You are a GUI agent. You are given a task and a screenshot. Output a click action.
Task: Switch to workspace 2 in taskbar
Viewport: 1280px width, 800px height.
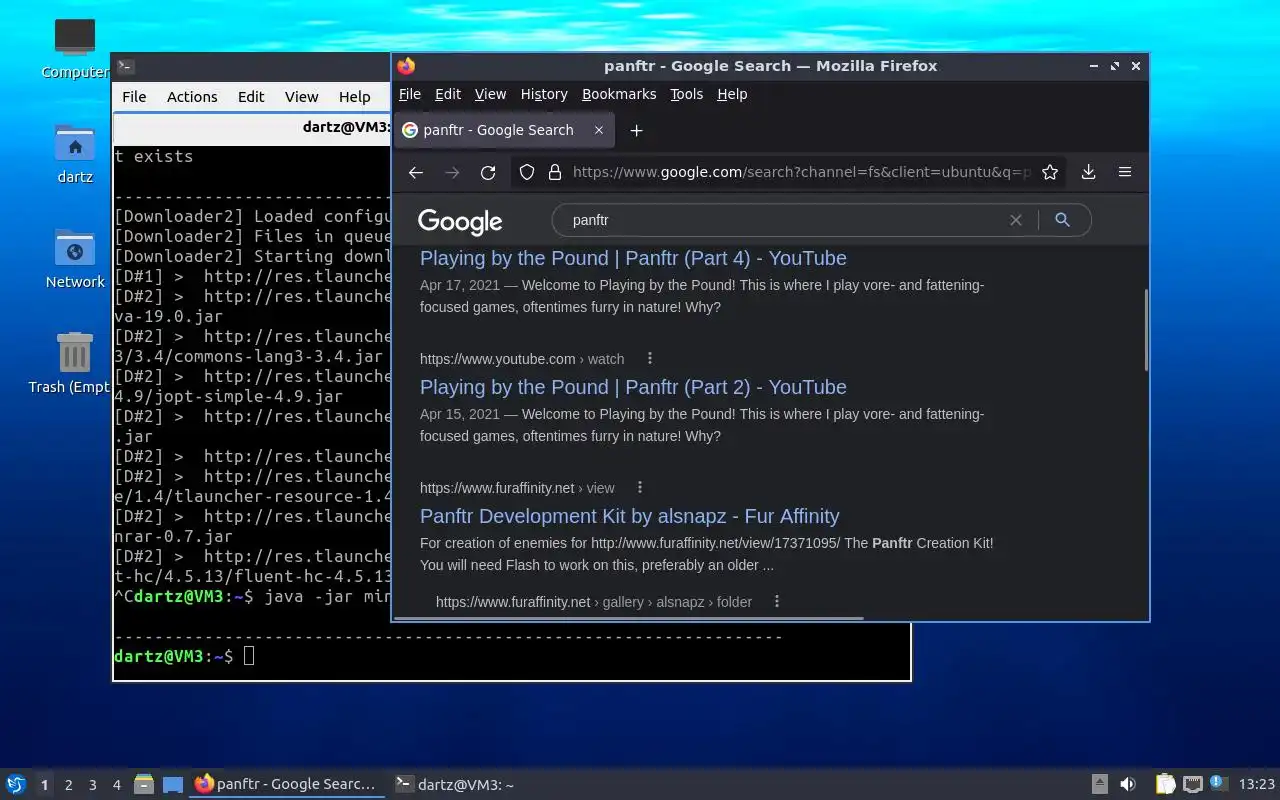click(68, 785)
